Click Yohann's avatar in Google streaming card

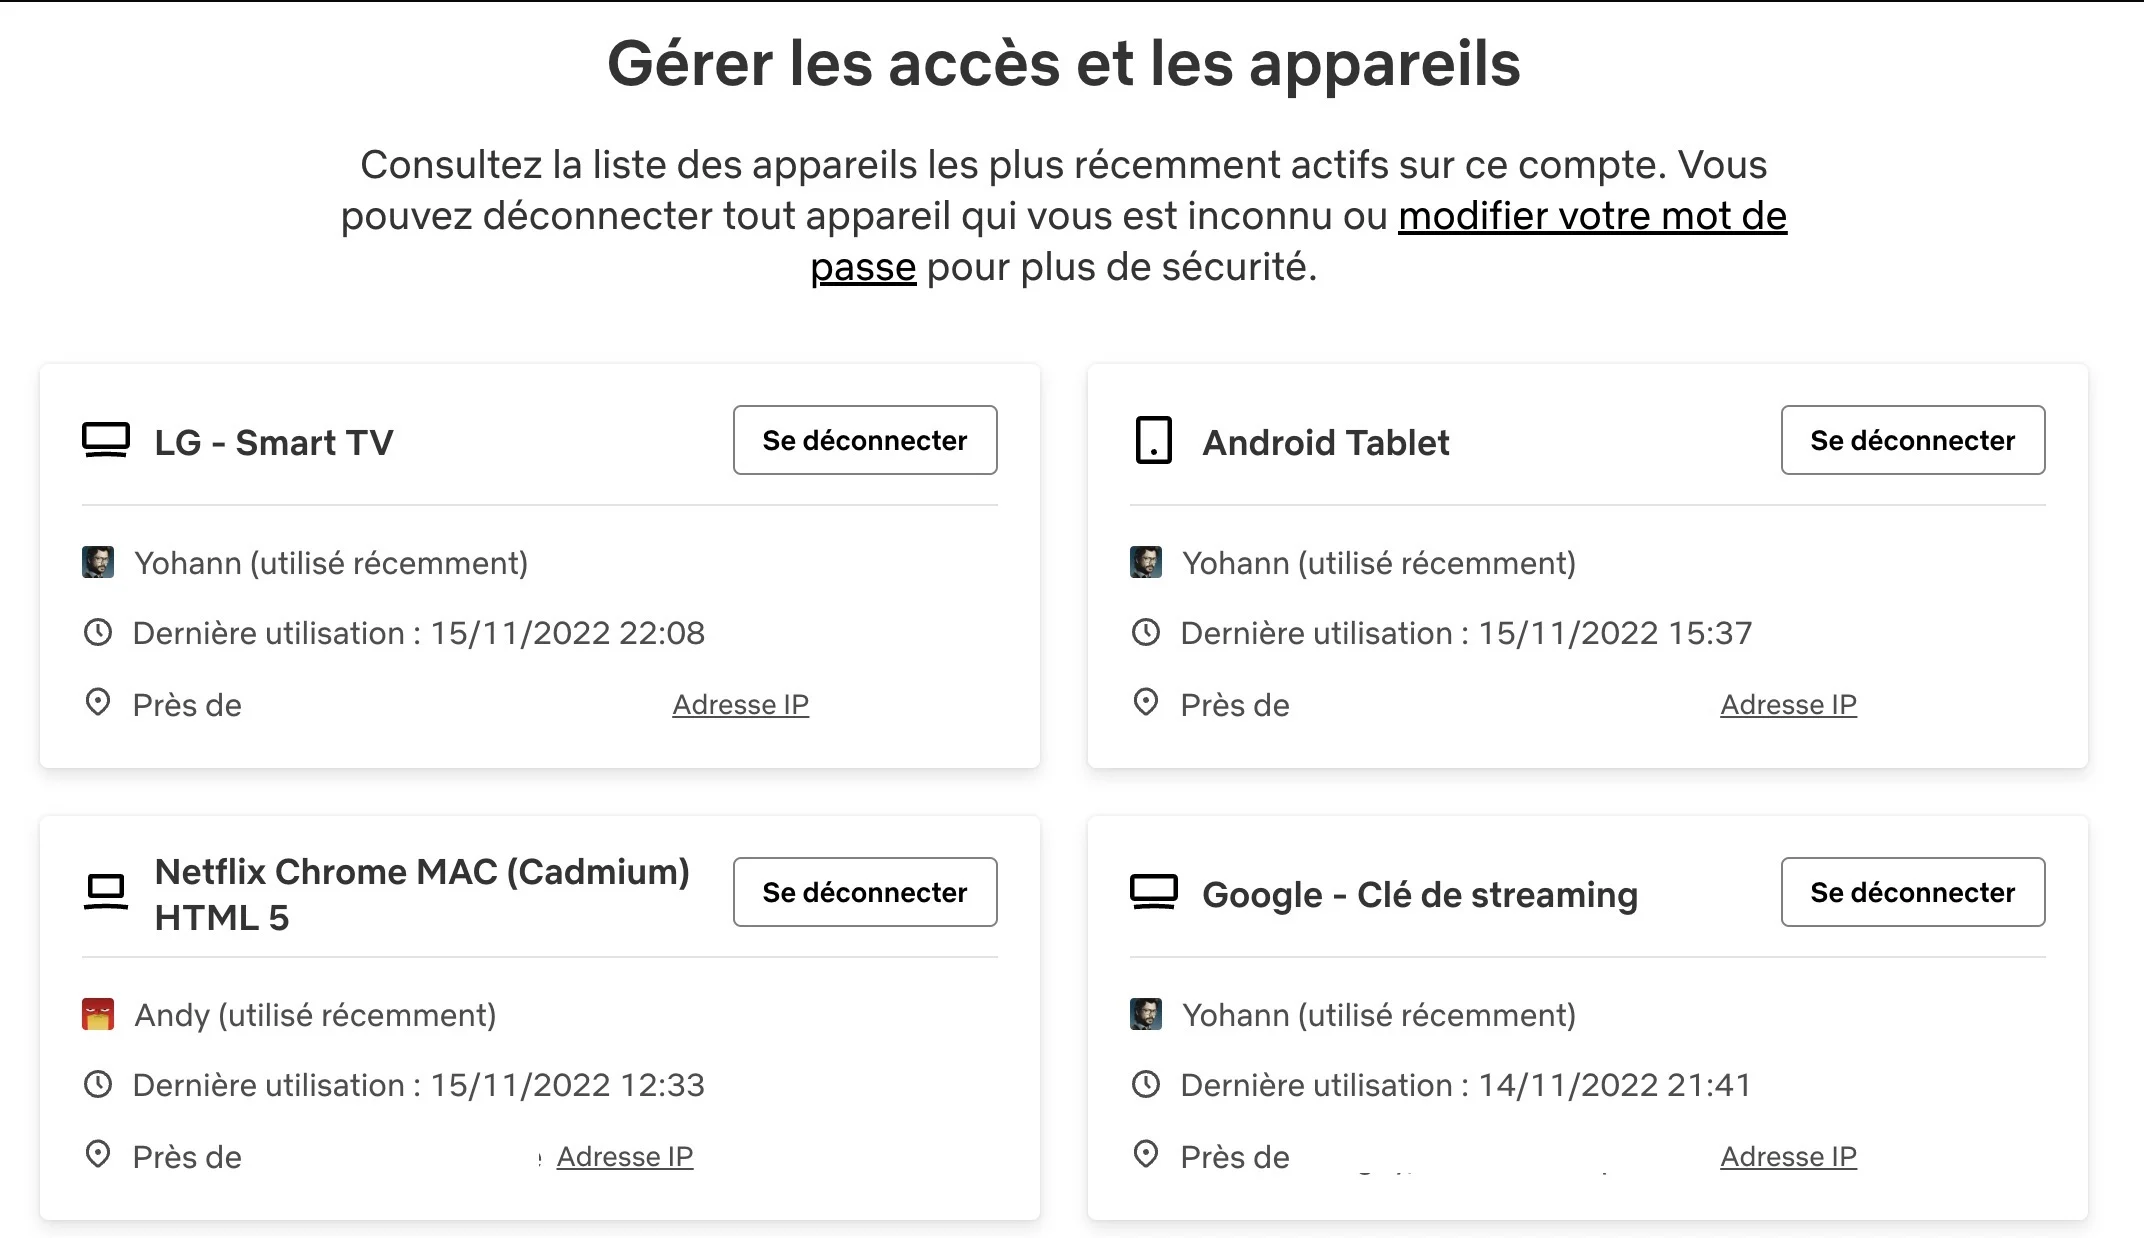1146,1014
